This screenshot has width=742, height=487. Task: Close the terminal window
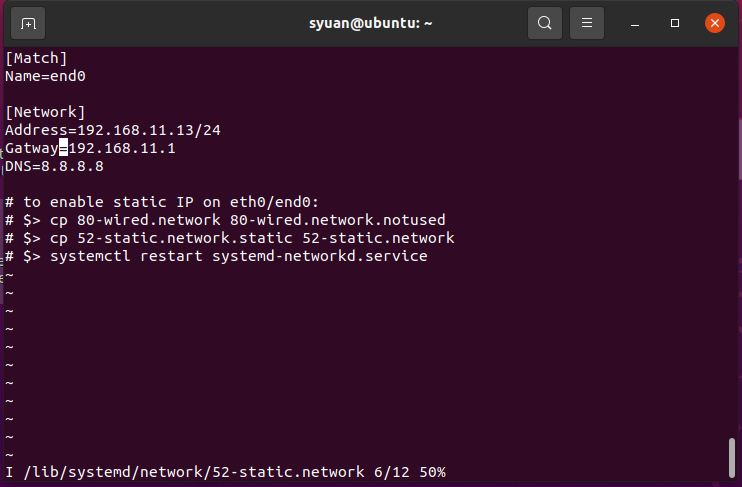click(x=714, y=23)
